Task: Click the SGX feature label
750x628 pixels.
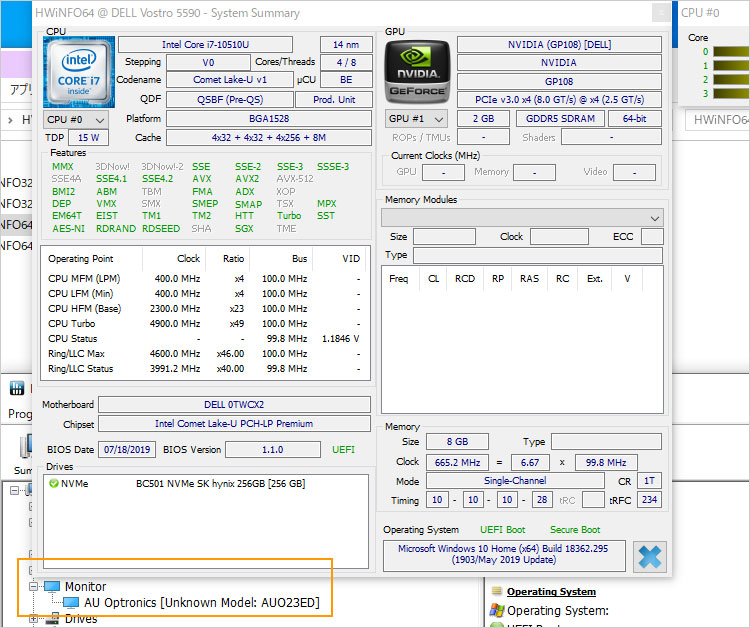Action: coord(244,229)
